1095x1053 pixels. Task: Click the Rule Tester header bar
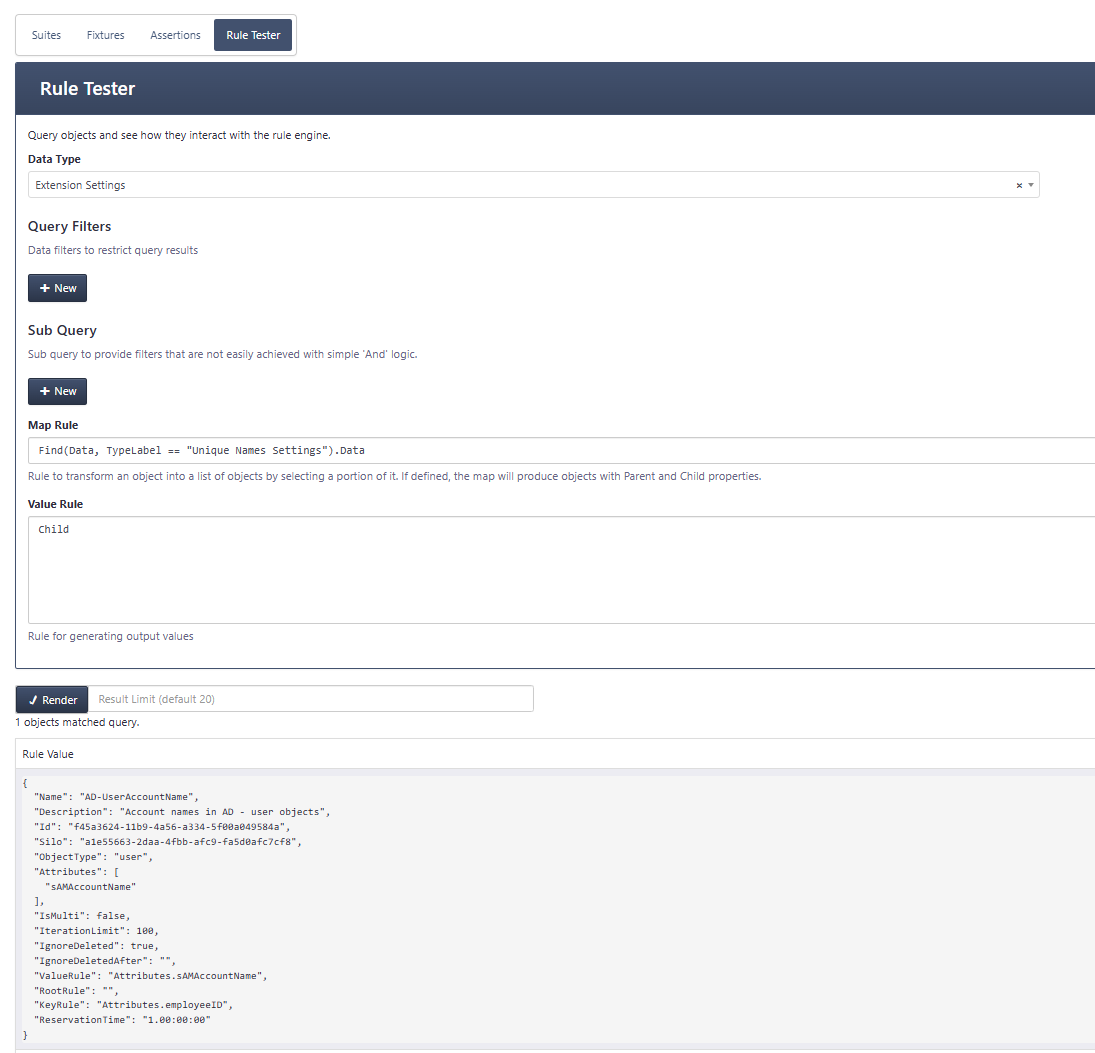coord(87,88)
